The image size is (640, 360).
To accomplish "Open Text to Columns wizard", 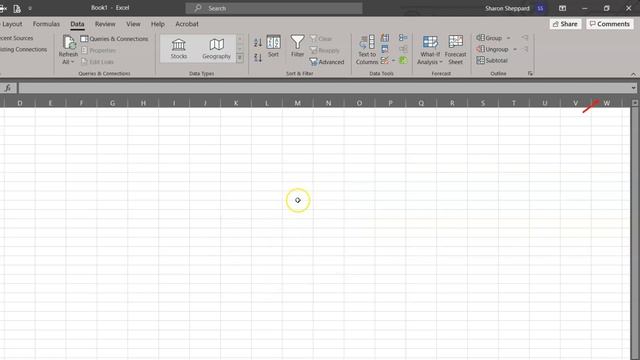I will 367,50.
